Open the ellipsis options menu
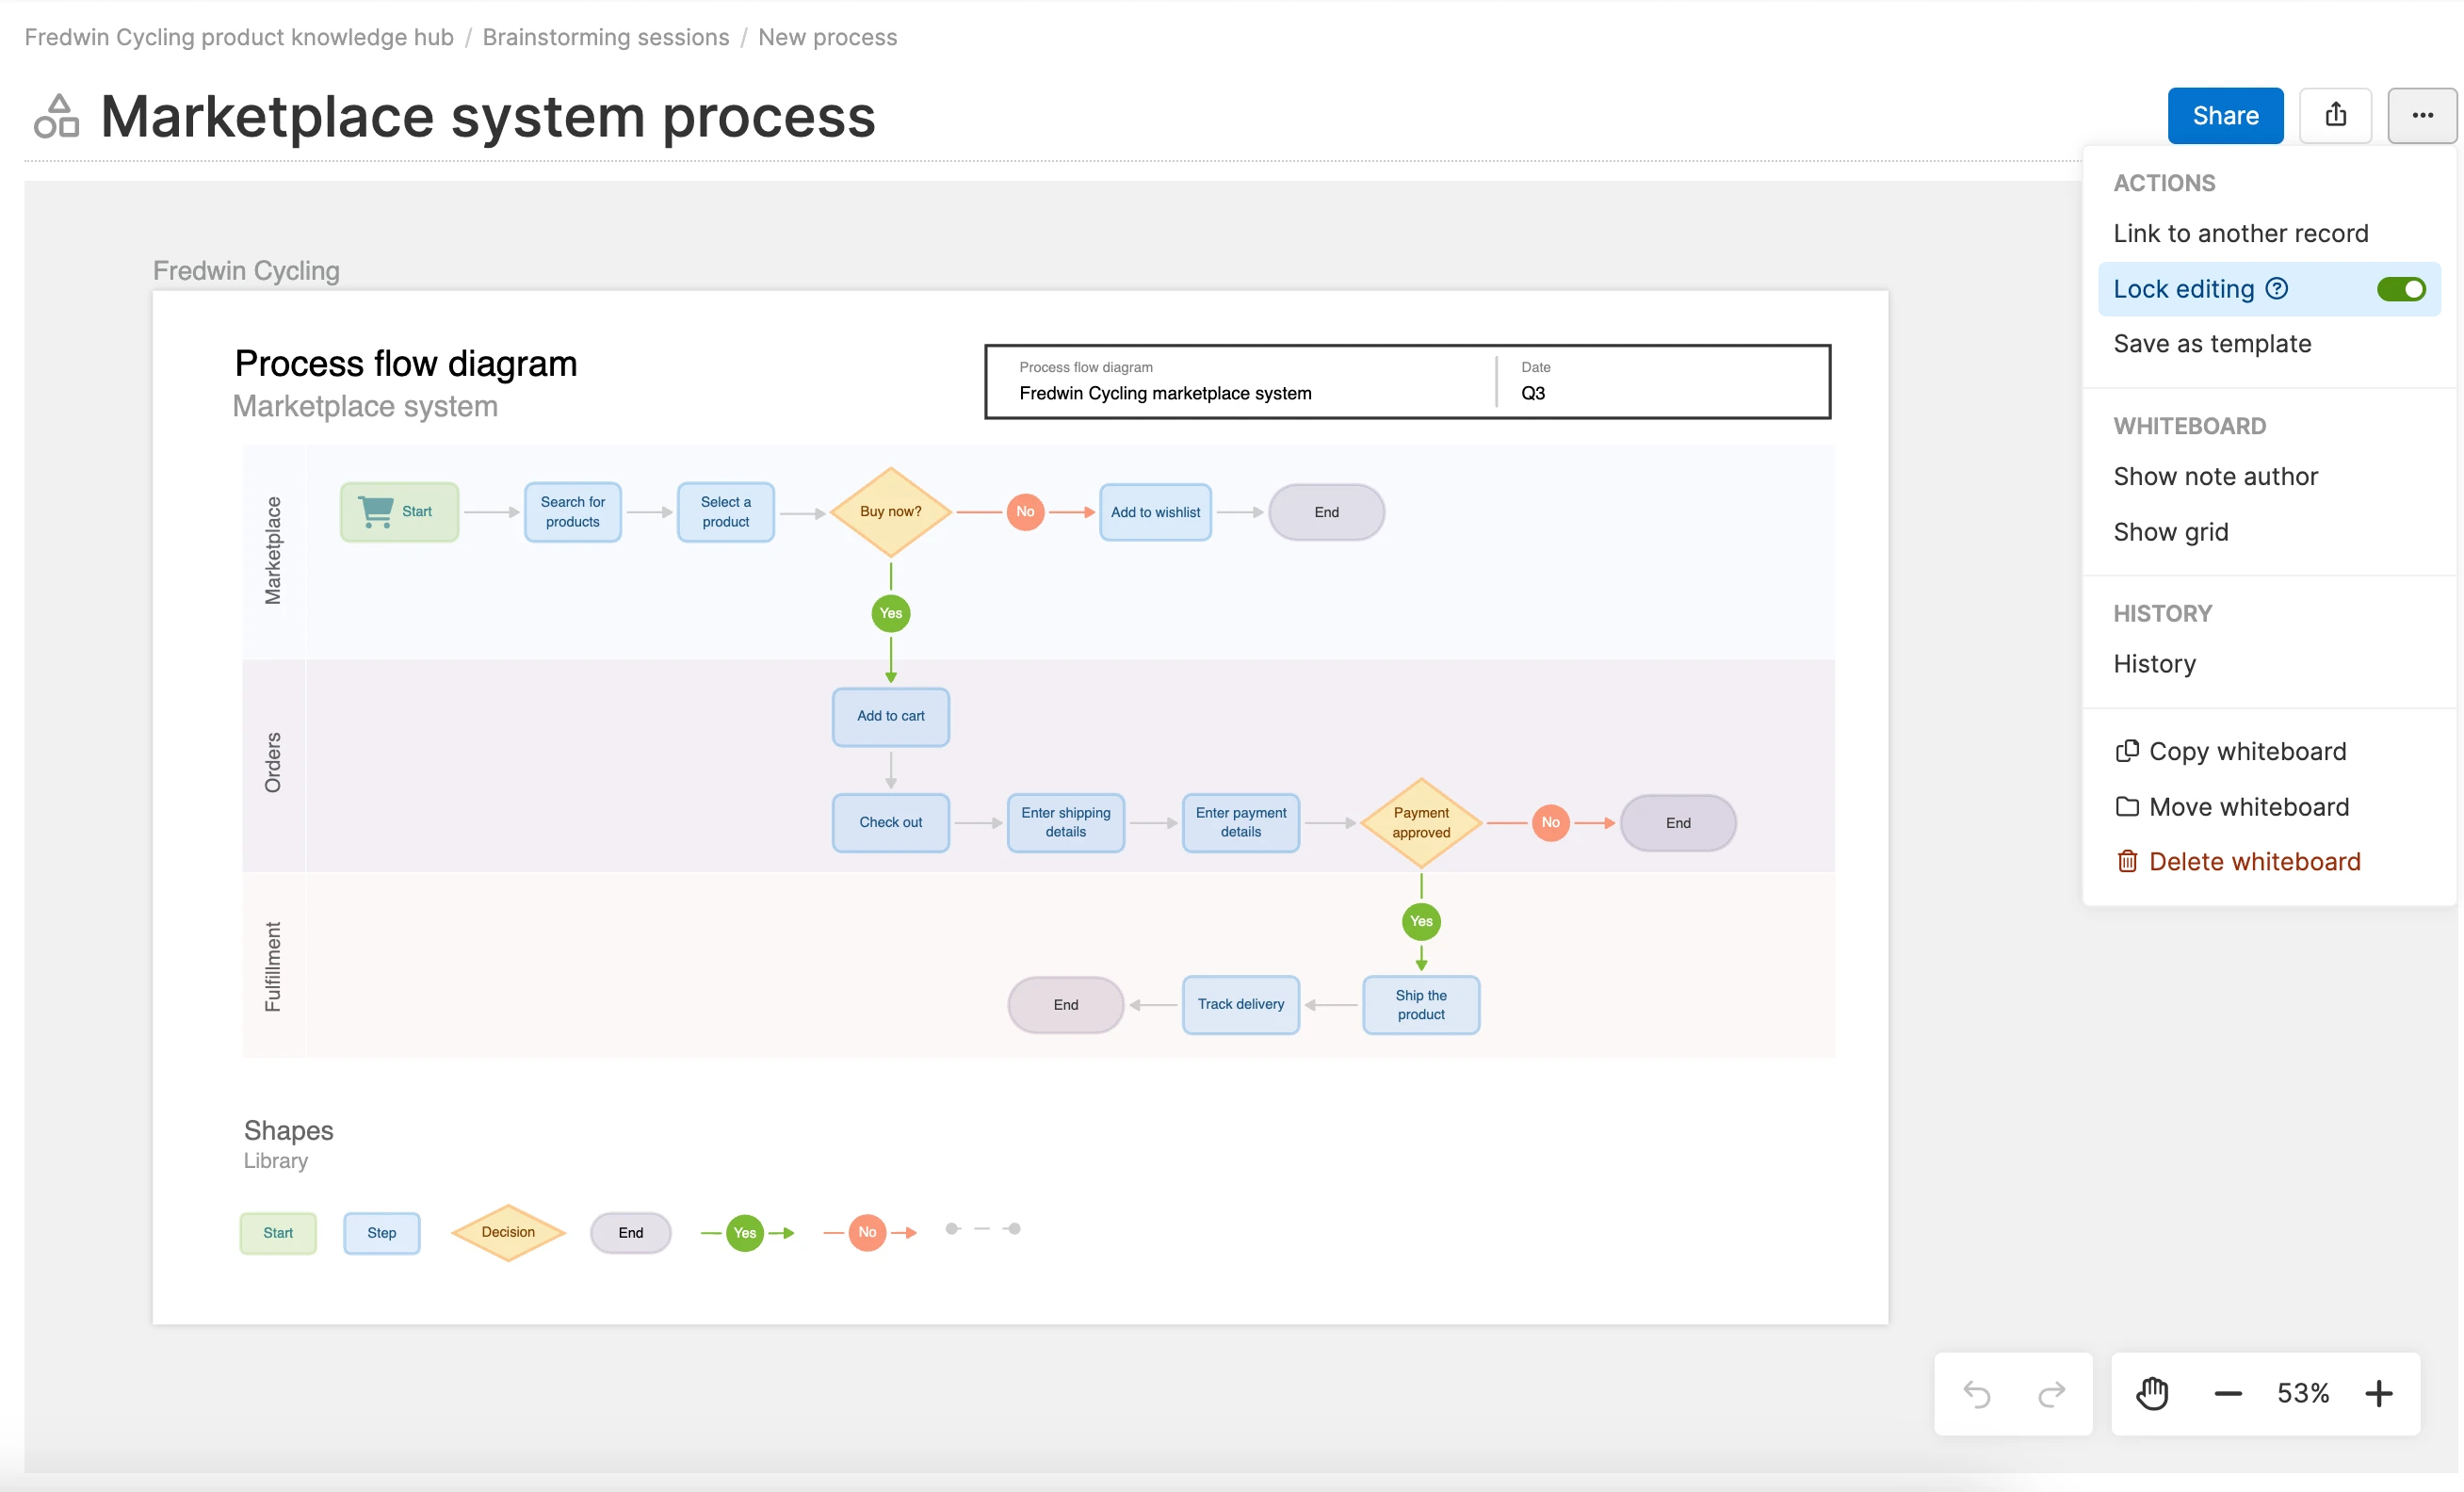This screenshot has height=1492, width=2464. [x=2423, y=115]
